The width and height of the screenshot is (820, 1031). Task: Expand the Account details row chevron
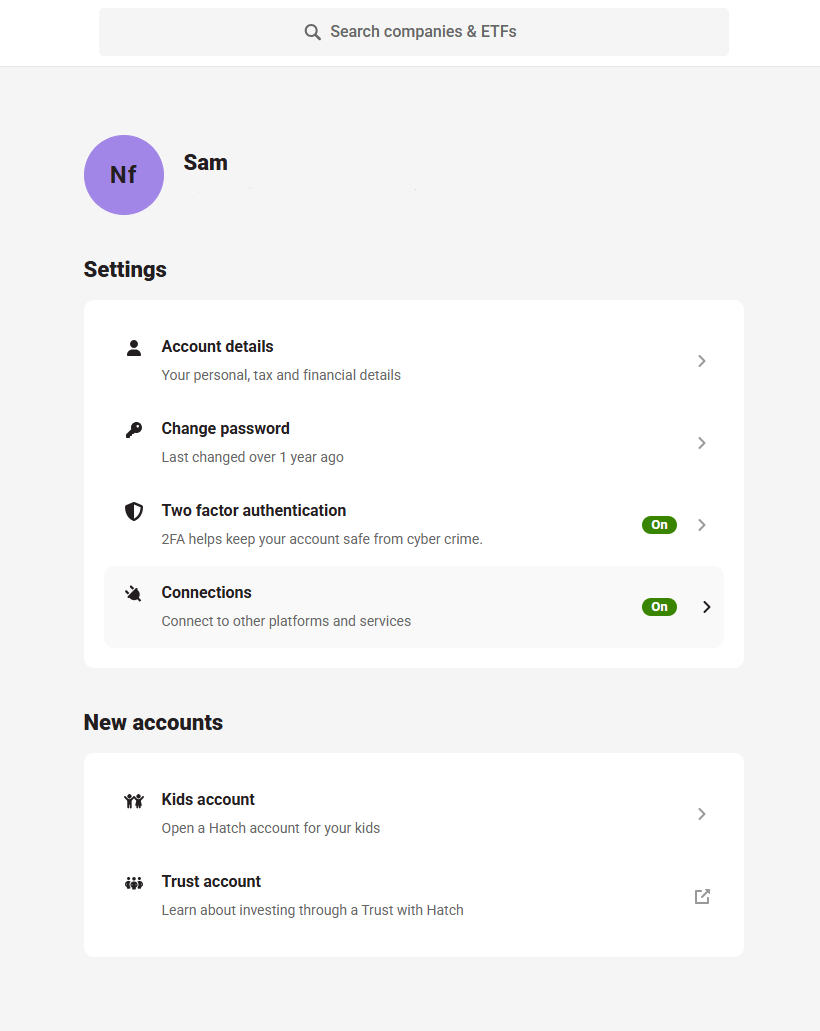tap(702, 360)
